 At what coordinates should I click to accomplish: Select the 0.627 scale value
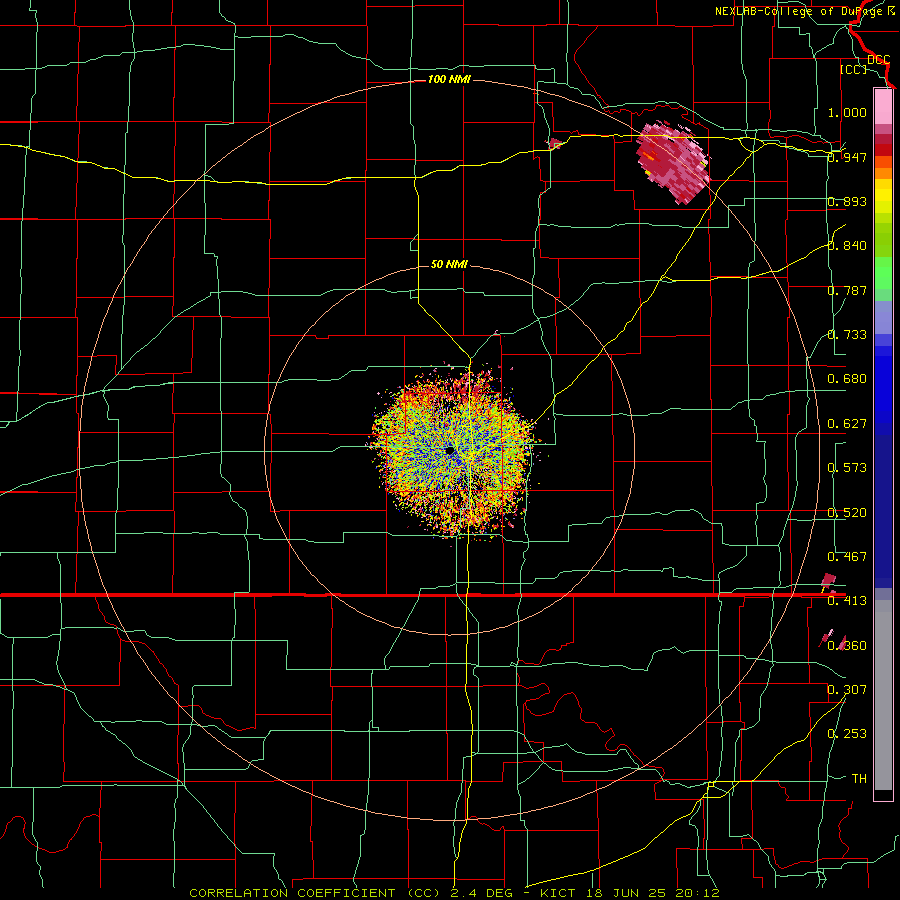[x=847, y=424]
